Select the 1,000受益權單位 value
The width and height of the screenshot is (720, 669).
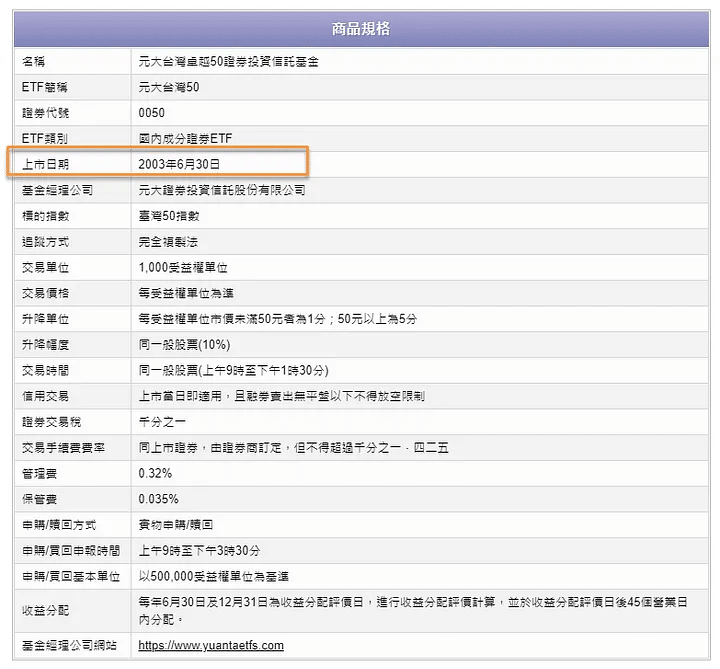(x=183, y=267)
